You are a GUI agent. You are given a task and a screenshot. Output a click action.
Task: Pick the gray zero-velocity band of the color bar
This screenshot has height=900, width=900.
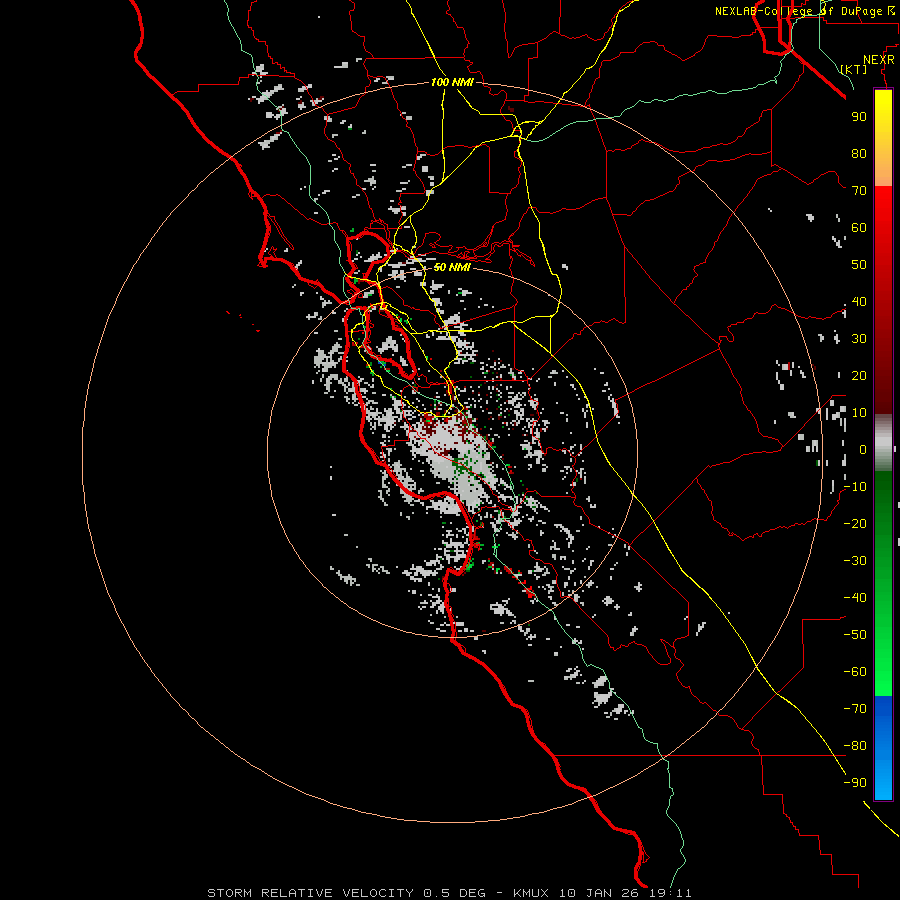pos(883,443)
